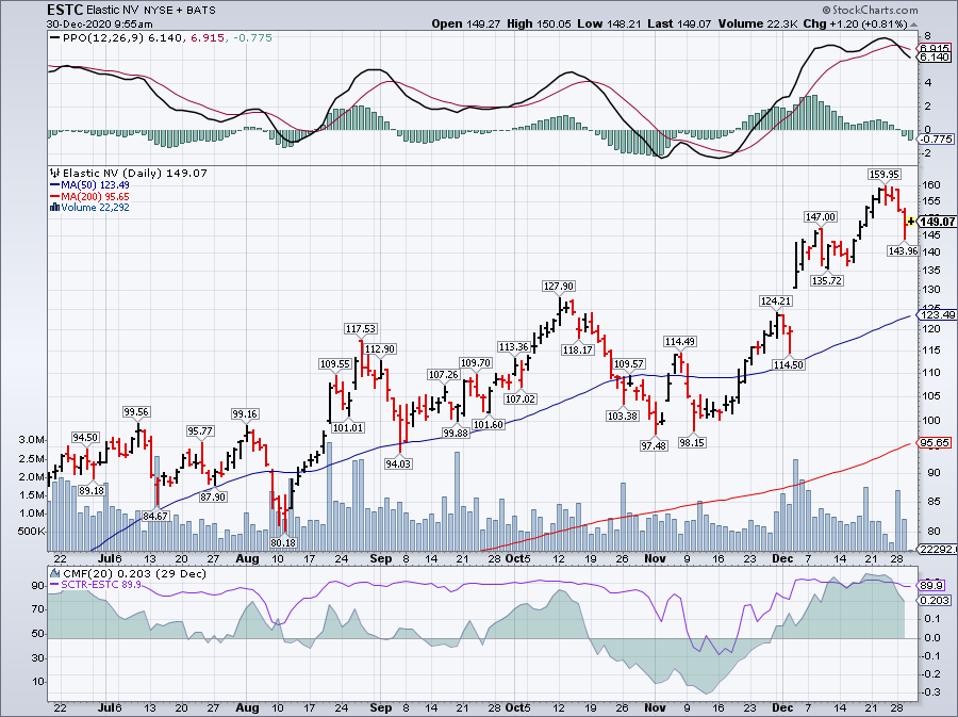This screenshot has width=958, height=717.
Task: Click the 117.53 price high label
Action: coord(360,329)
